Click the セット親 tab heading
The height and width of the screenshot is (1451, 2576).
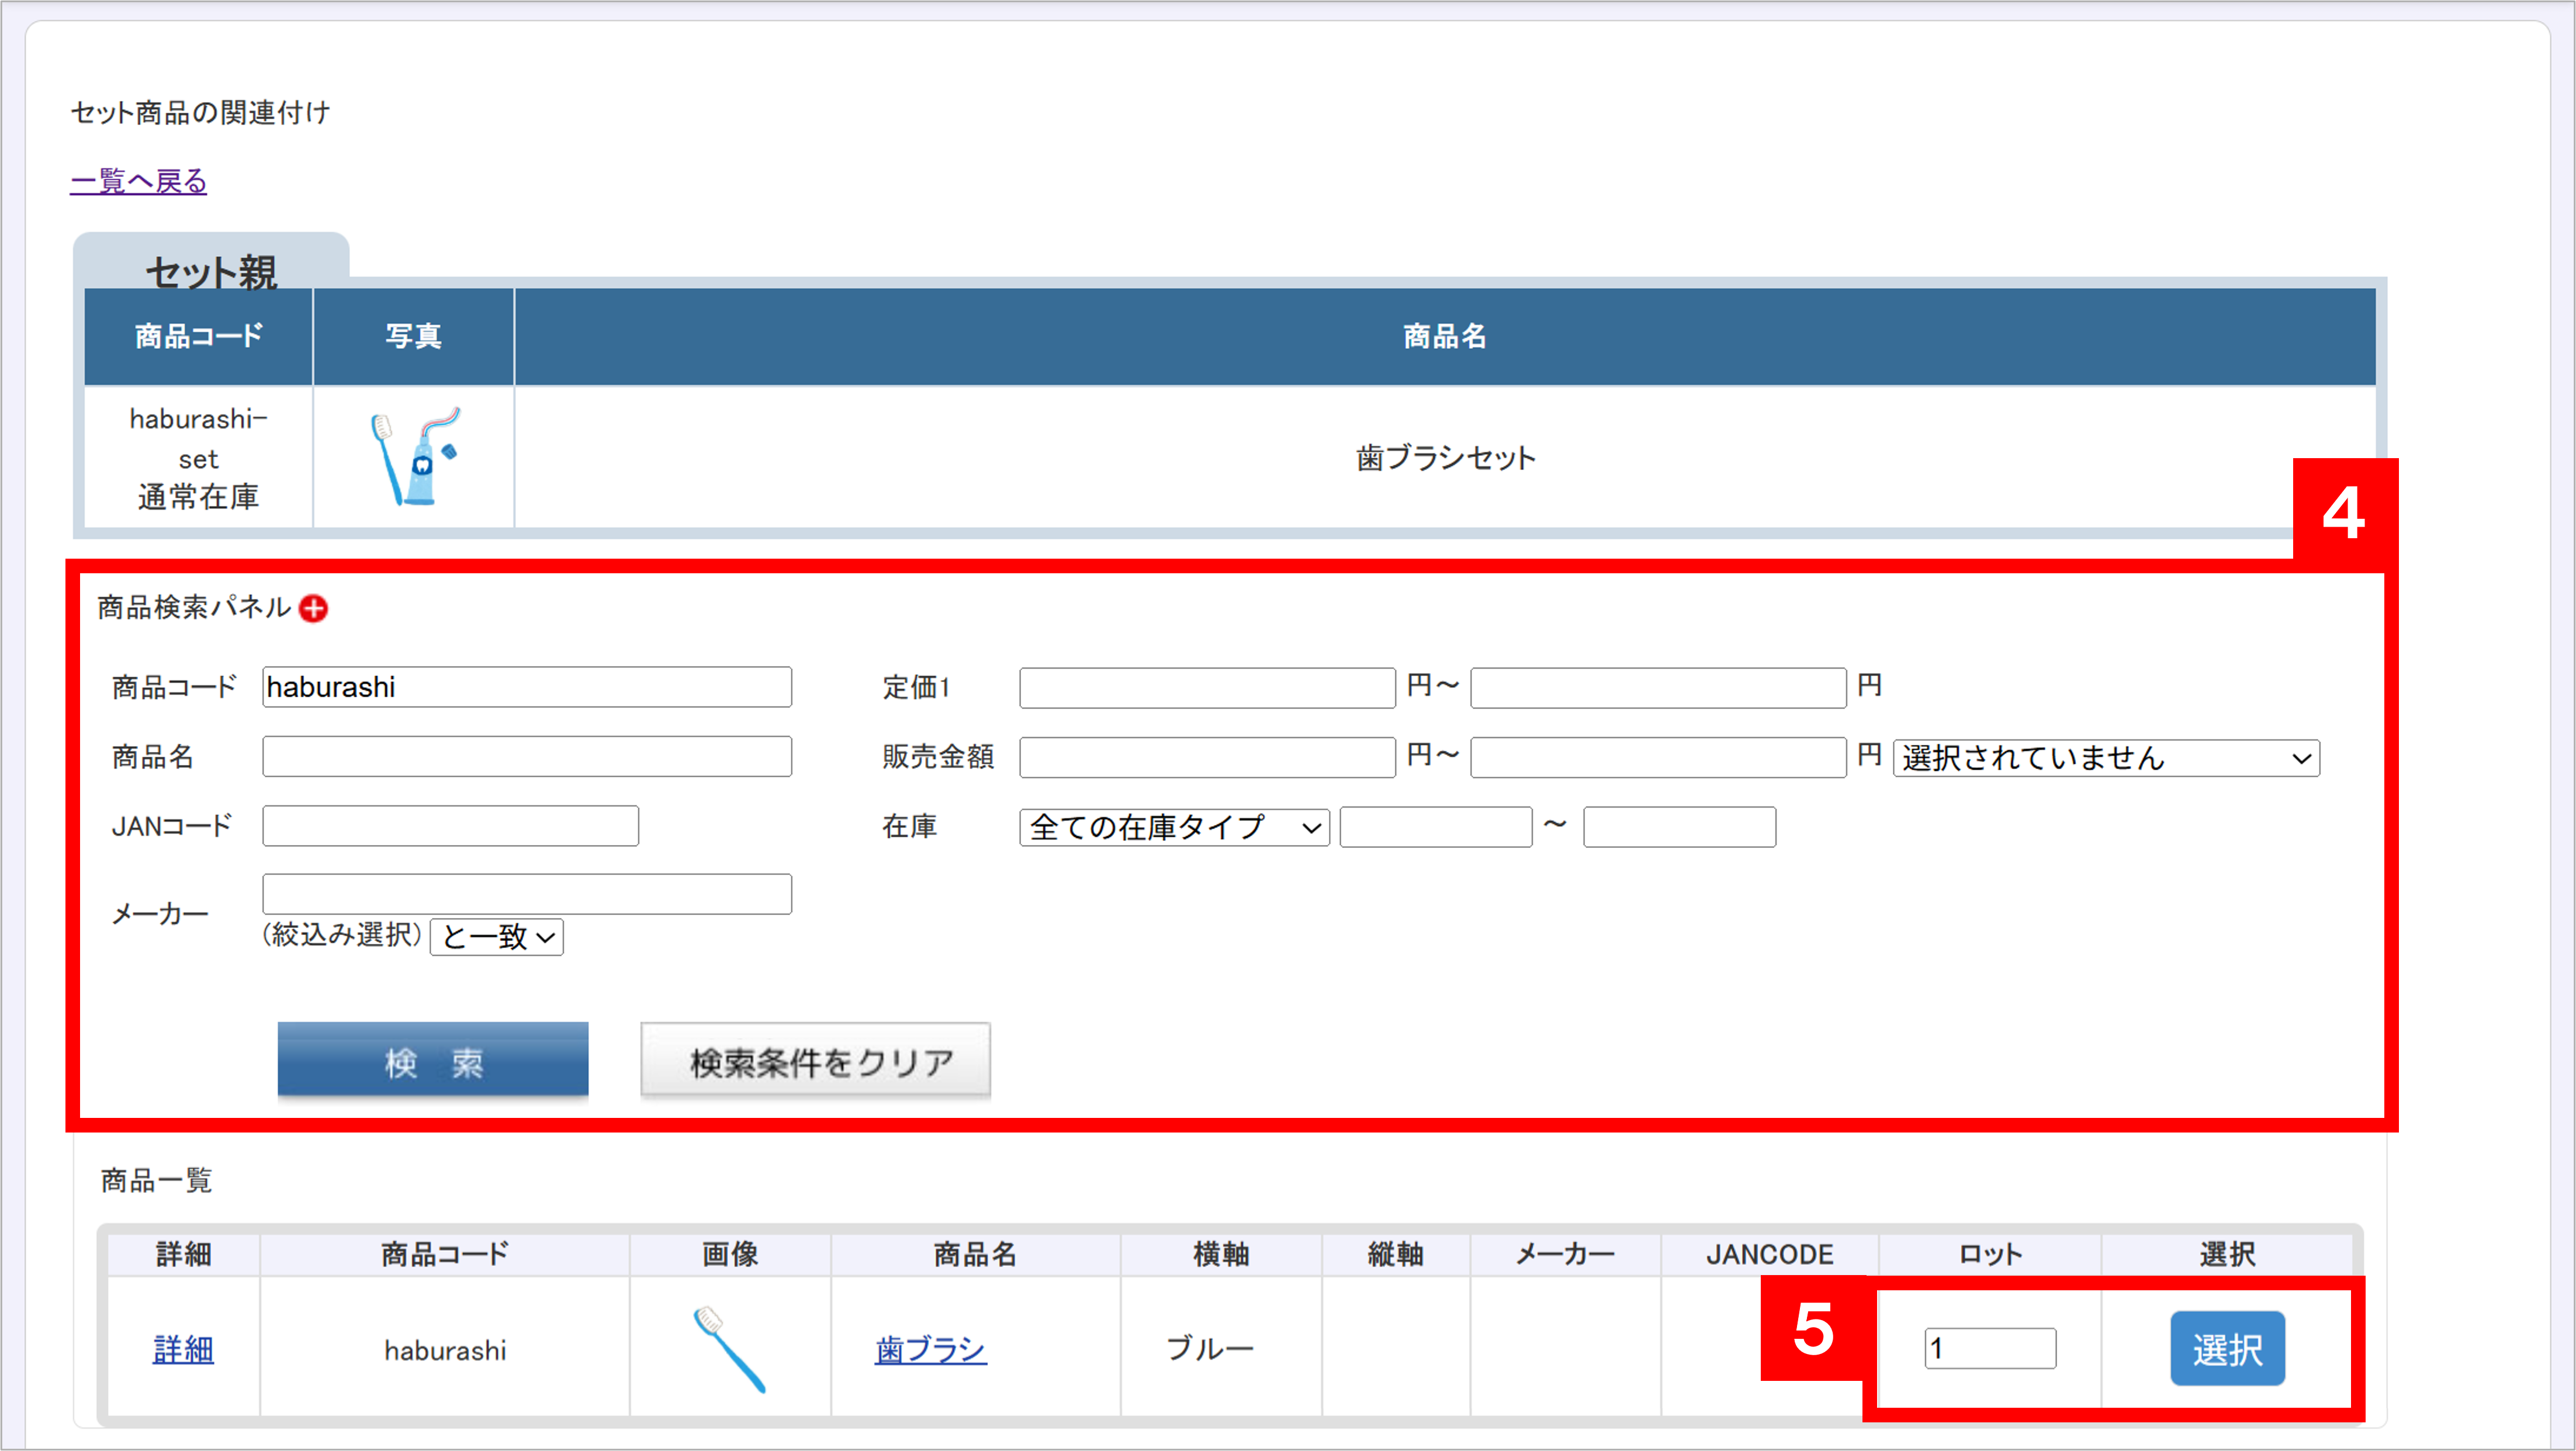pos(211,271)
